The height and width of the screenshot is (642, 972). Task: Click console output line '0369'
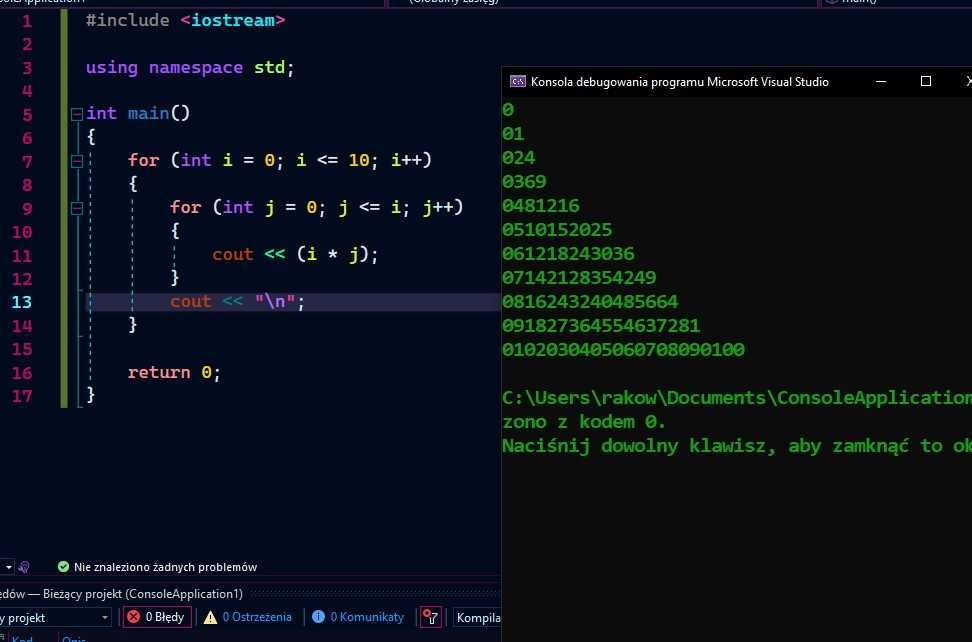[x=524, y=182]
